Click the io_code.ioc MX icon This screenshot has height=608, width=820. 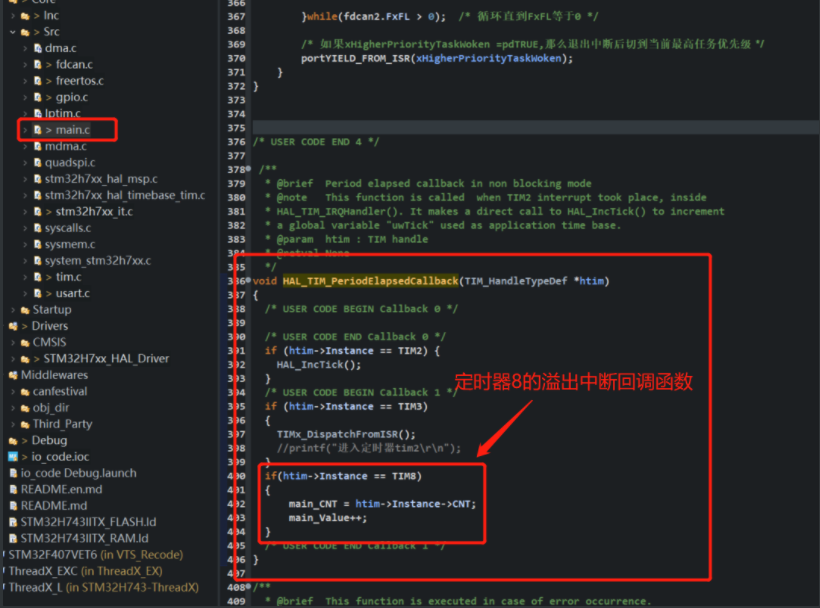pos(13,456)
